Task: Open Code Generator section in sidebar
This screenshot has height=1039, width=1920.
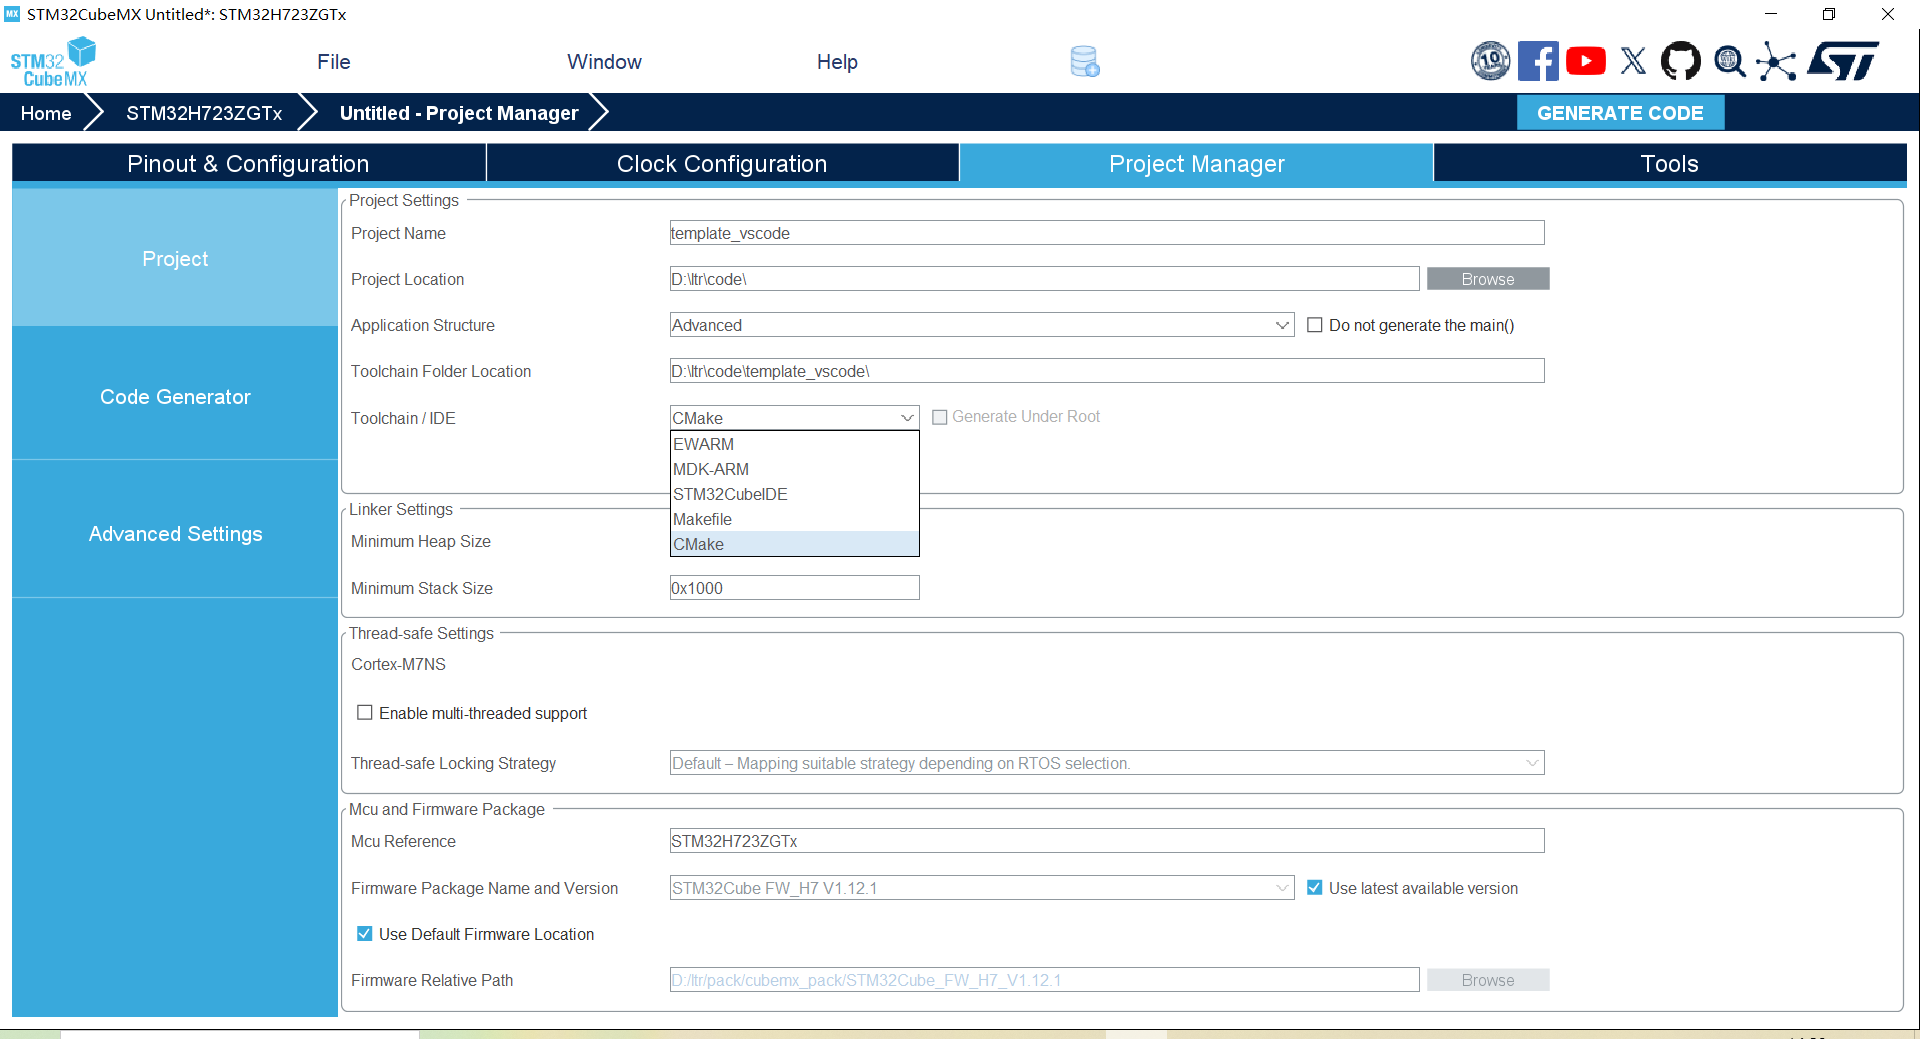Action: tap(175, 396)
